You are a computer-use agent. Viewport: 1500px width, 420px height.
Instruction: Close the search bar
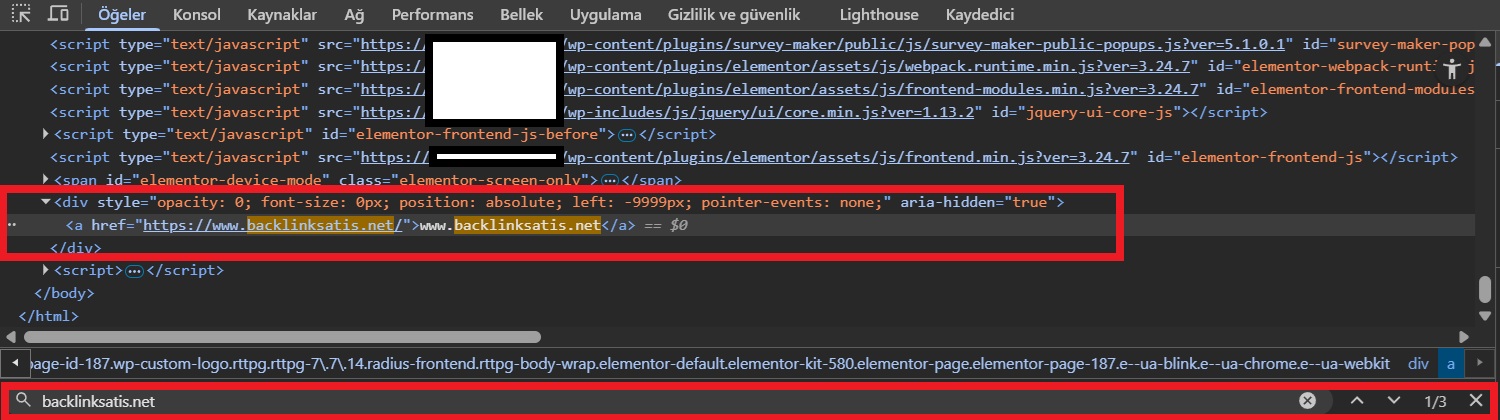(1475, 401)
